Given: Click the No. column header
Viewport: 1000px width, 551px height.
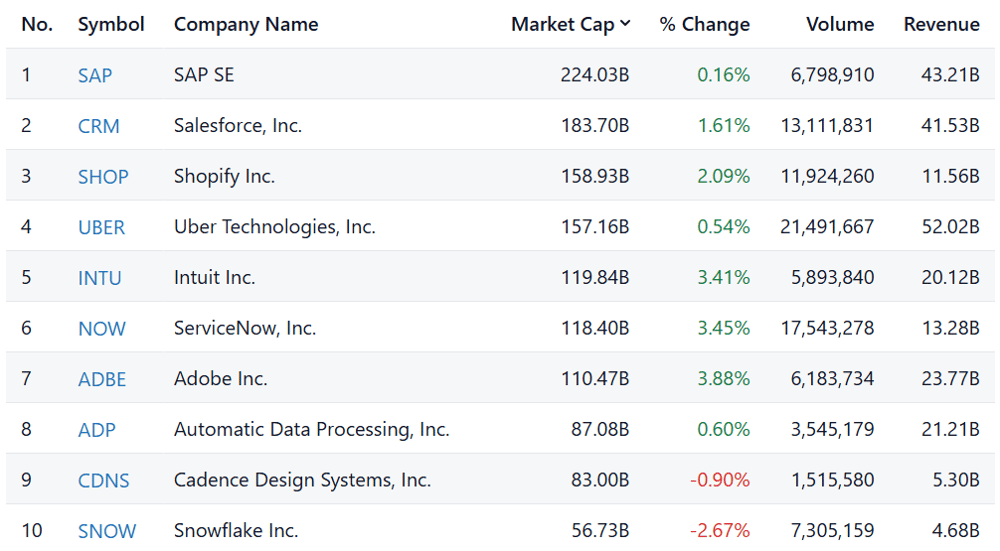Looking at the screenshot, I should (x=37, y=24).
